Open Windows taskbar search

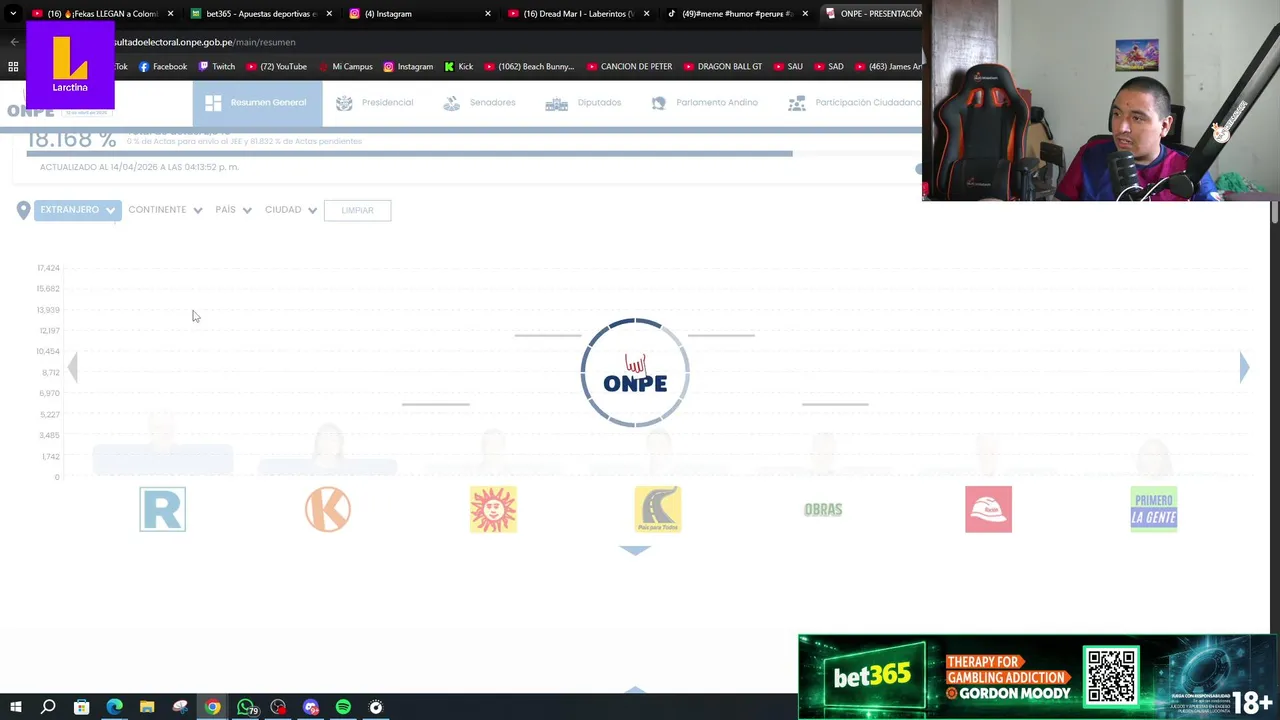(x=48, y=707)
